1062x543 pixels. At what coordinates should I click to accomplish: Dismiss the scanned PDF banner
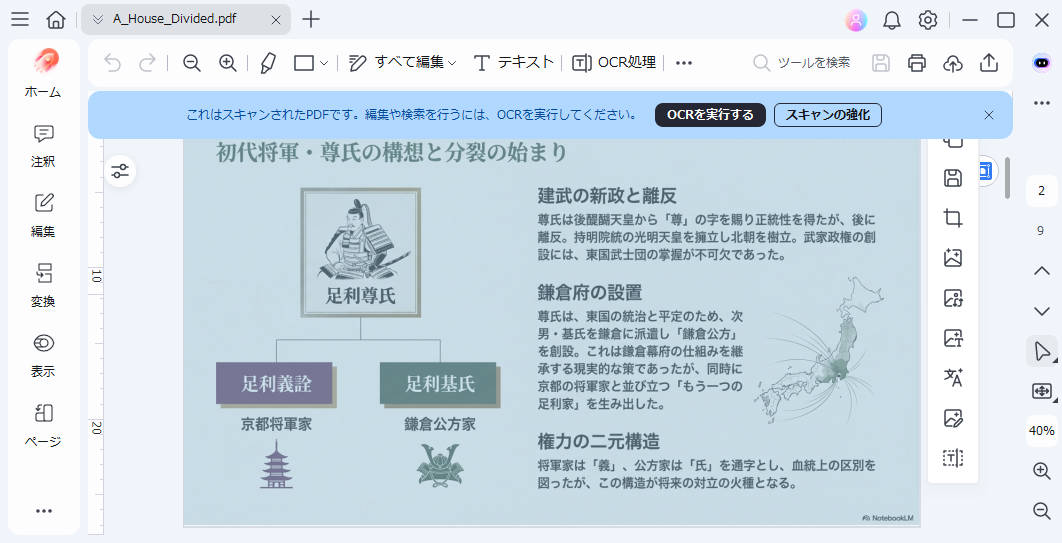pos(989,115)
